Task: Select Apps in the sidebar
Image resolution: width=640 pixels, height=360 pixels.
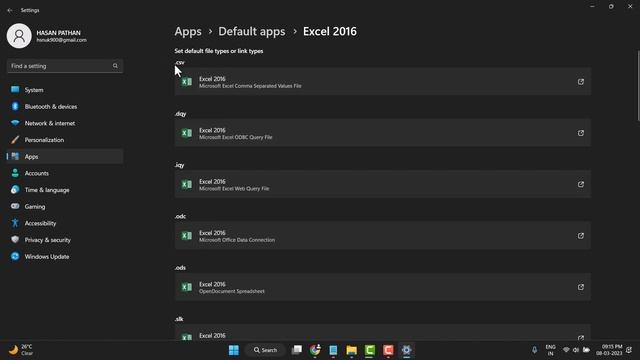Action: (x=65, y=157)
